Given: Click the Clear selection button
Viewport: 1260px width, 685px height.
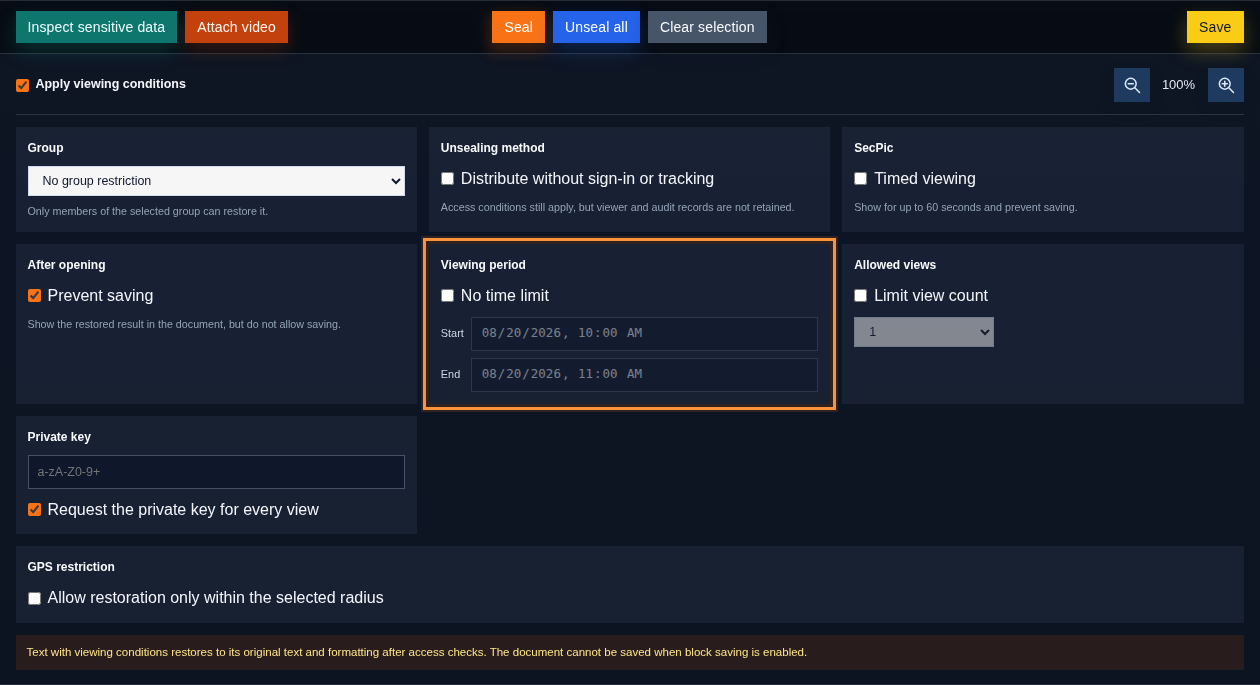Looking at the screenshot, I should point(707,27).
